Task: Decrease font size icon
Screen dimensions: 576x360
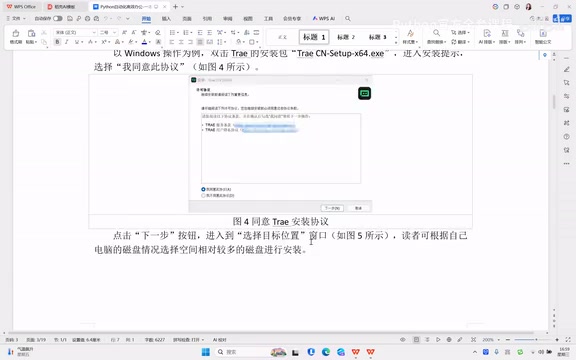Action: (x=134, y=32)
